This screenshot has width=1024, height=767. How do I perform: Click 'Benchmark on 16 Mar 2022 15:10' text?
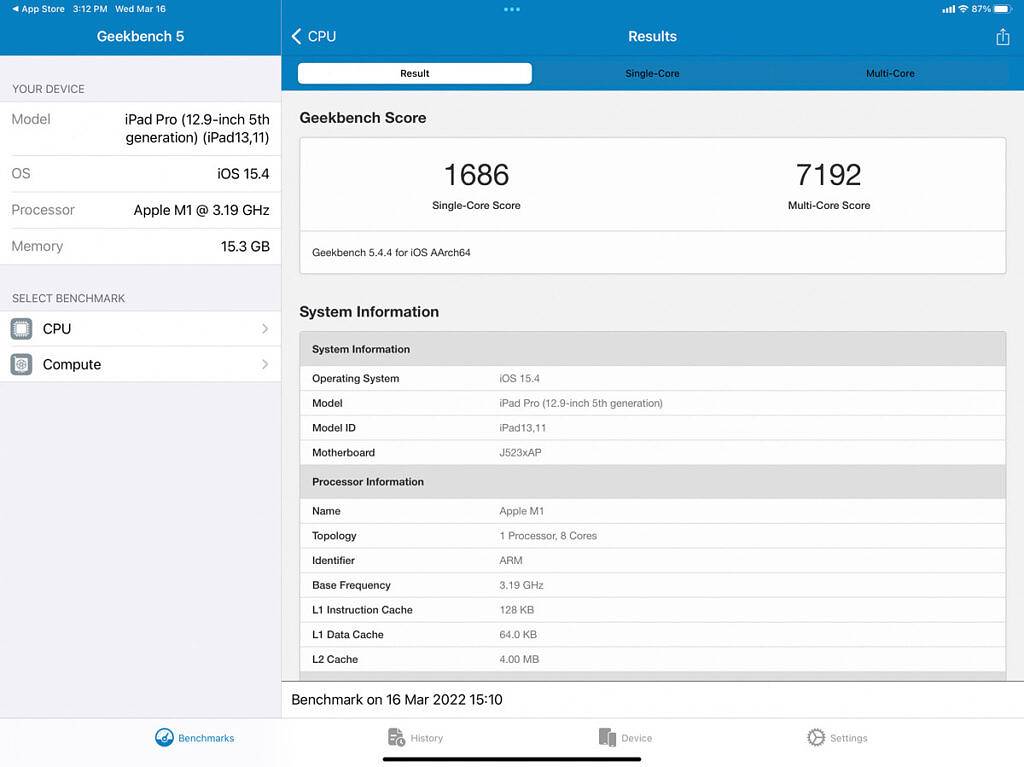click(x=397, y=700)
